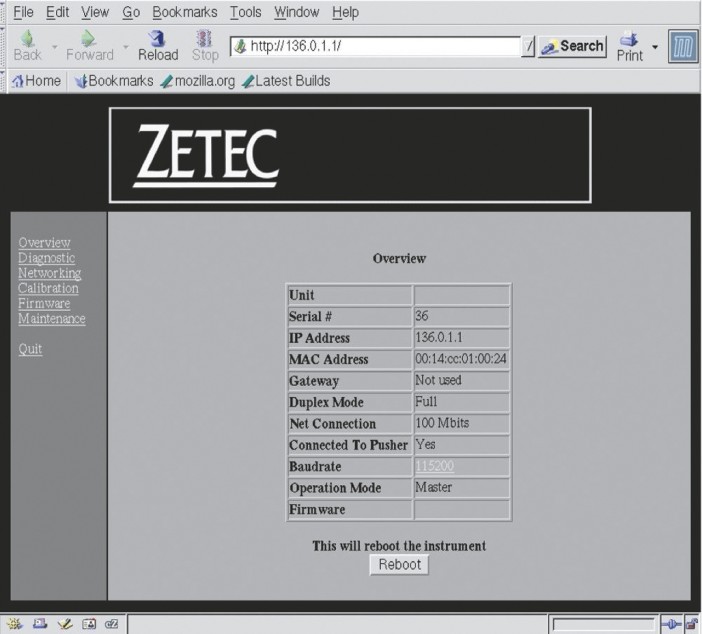Screen dimensions: 702x634
Task: Open Navigator from the status bar icon
Action: click(13, 625)
